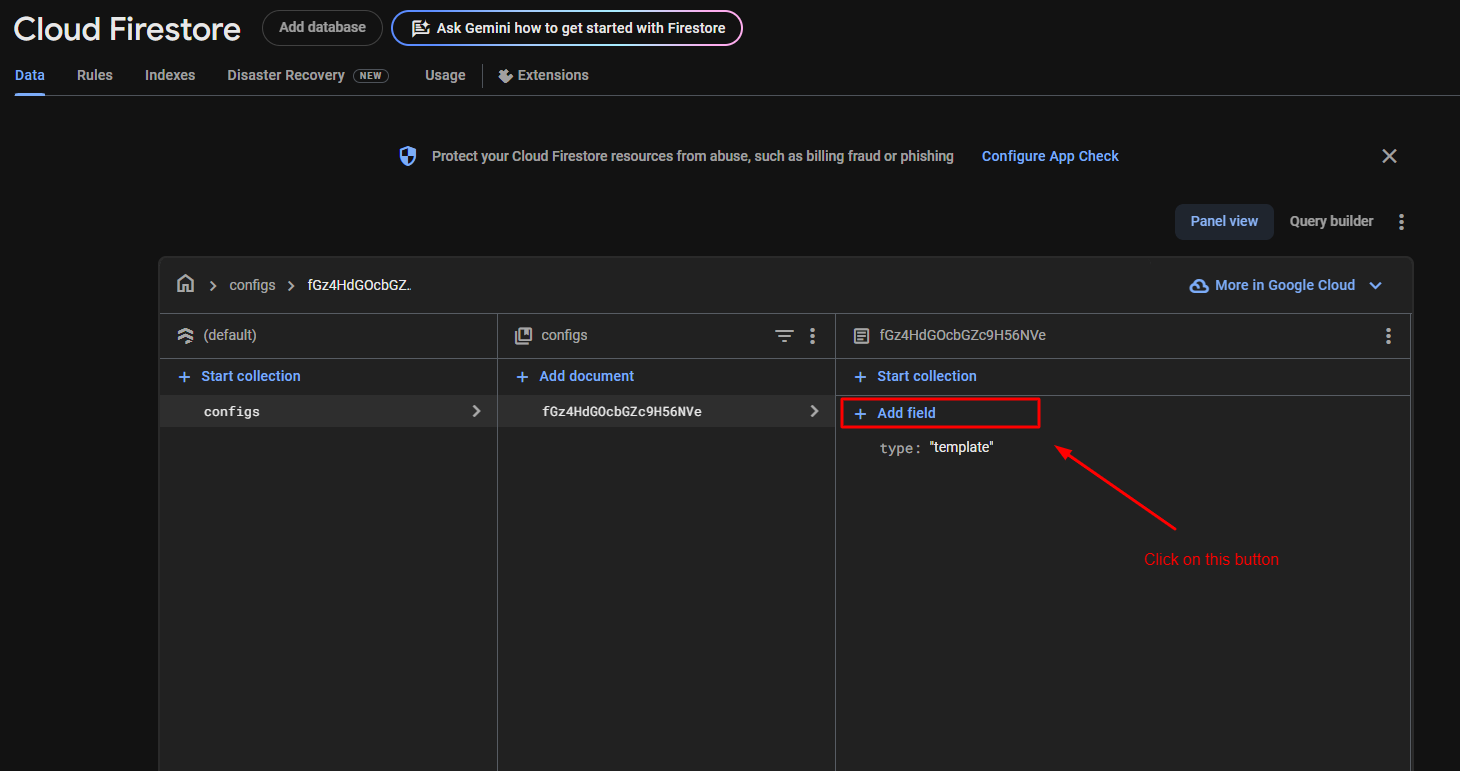Dismiss the App Check banner
Image resolution: width=1460 pixels, height=771 pixels.
[x=1389, y=156]
